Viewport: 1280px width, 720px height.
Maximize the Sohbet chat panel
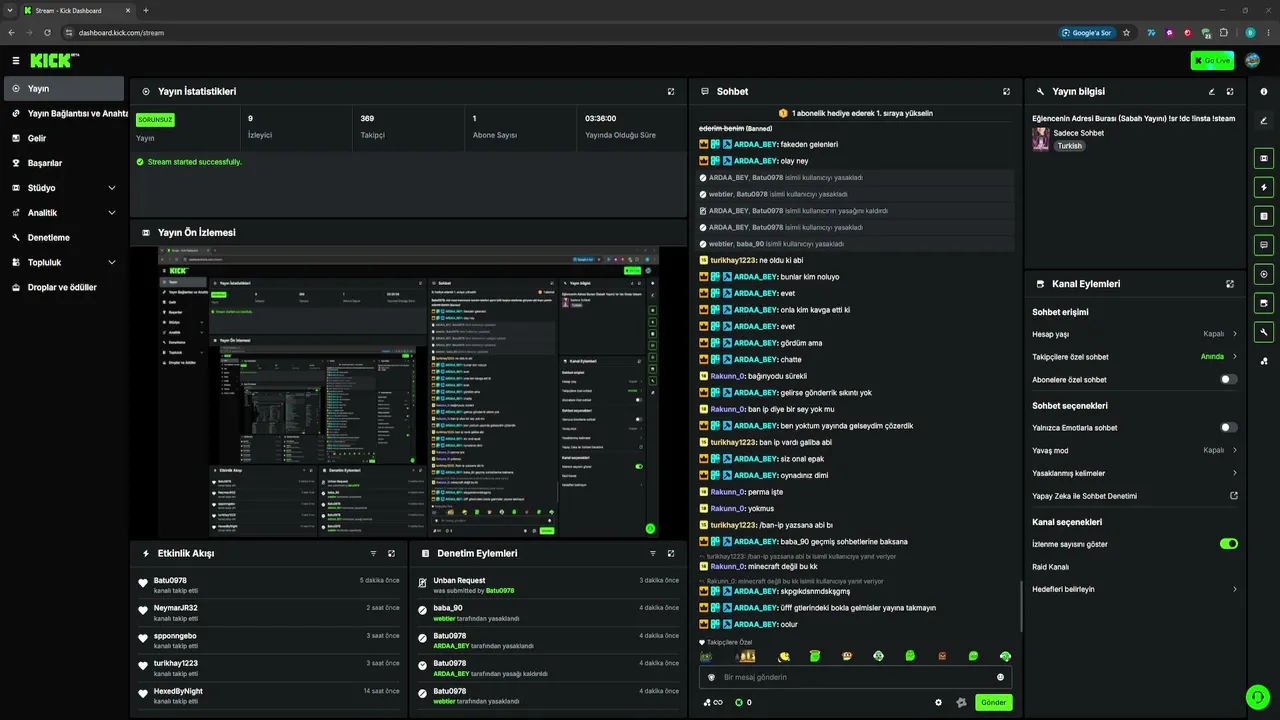(x=1006, y=91)
